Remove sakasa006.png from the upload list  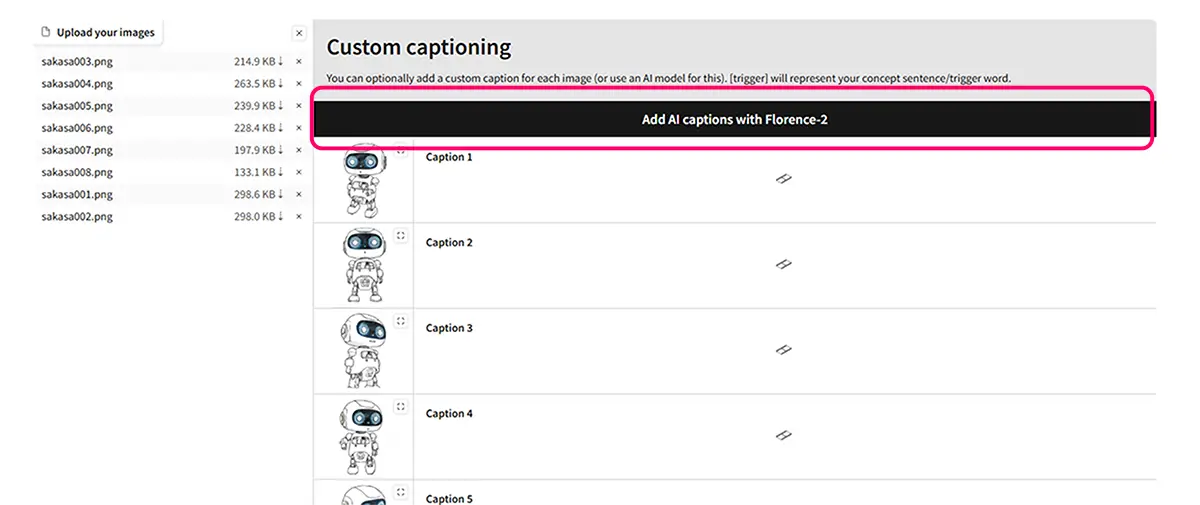point(298,127)
